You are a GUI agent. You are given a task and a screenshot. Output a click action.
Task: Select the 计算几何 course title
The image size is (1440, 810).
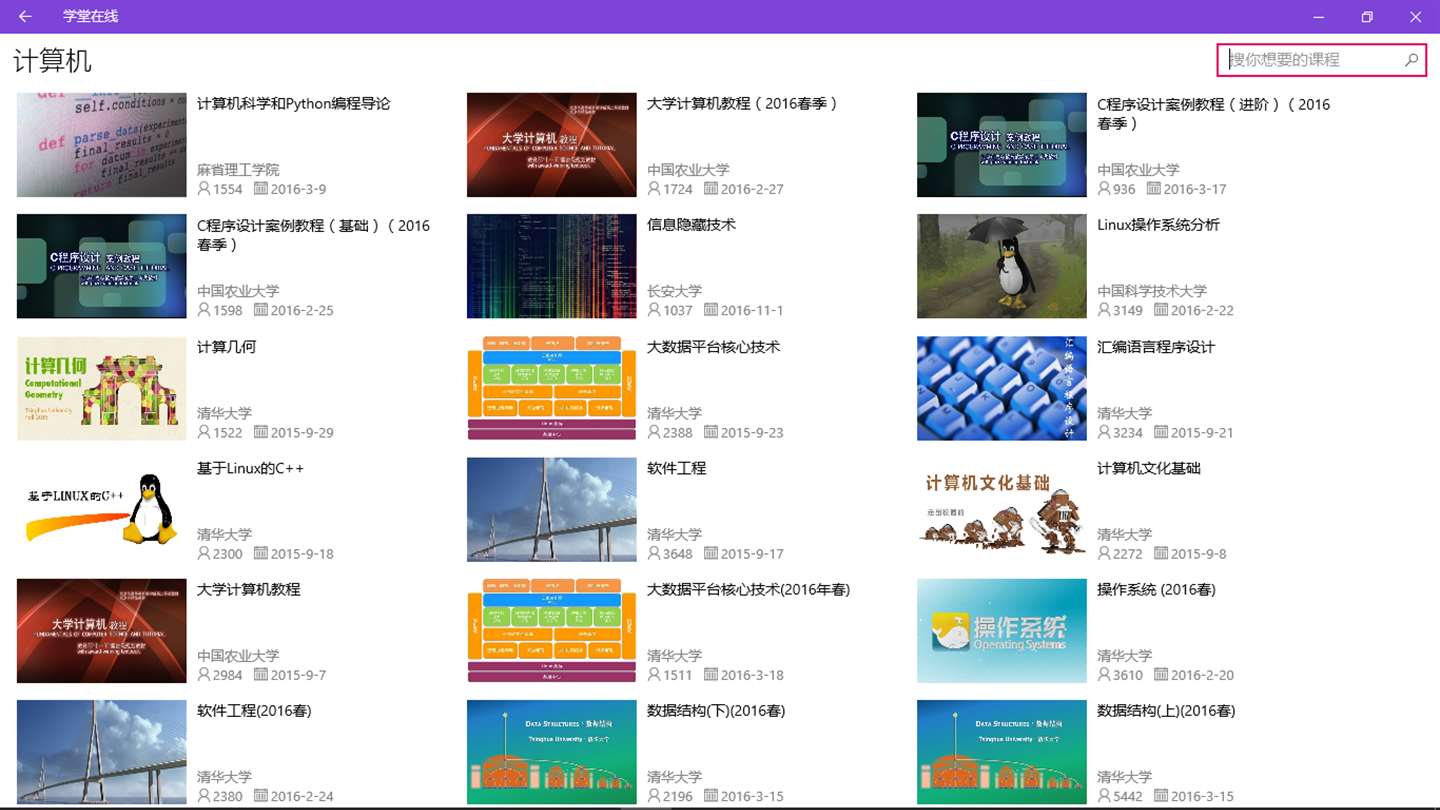click(x=227, y=347)
